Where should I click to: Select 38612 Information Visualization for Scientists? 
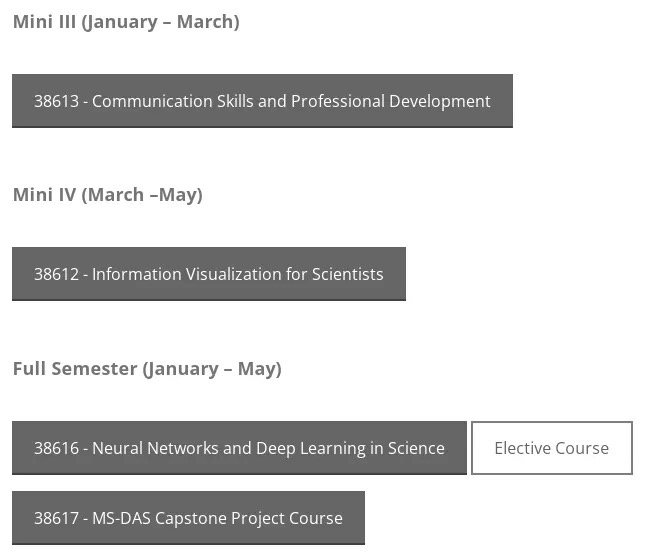(209, 274)
